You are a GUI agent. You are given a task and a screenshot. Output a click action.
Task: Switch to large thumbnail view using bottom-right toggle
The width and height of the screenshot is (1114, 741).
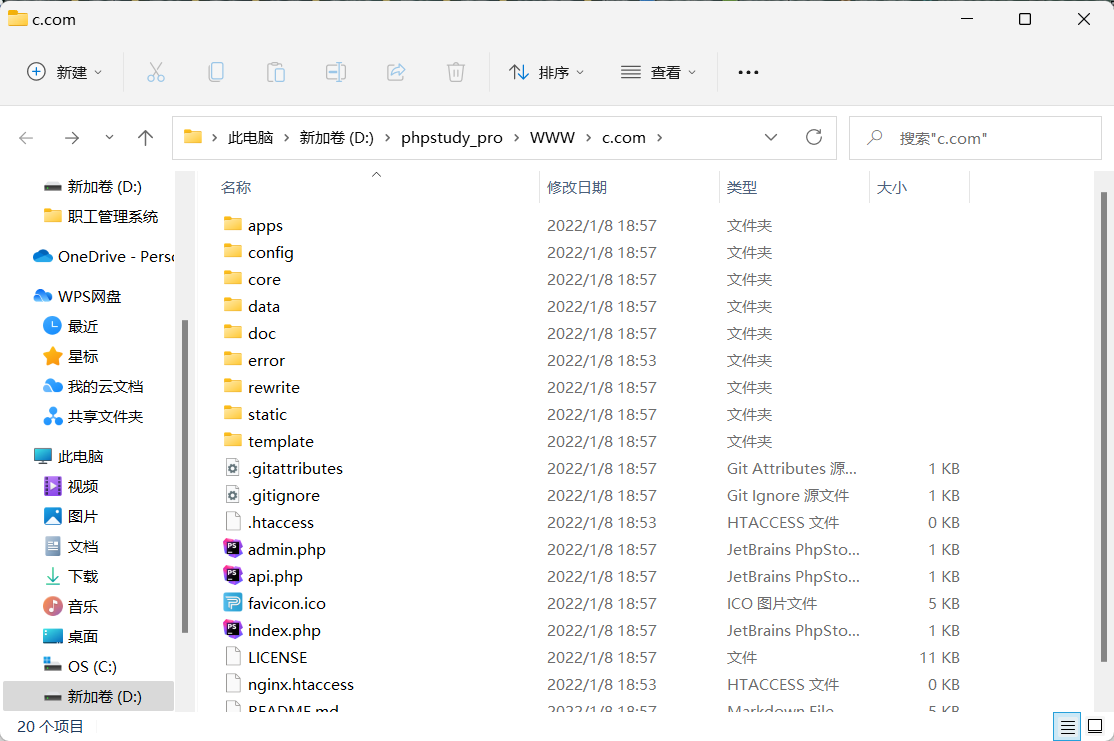coord(1094,727)
